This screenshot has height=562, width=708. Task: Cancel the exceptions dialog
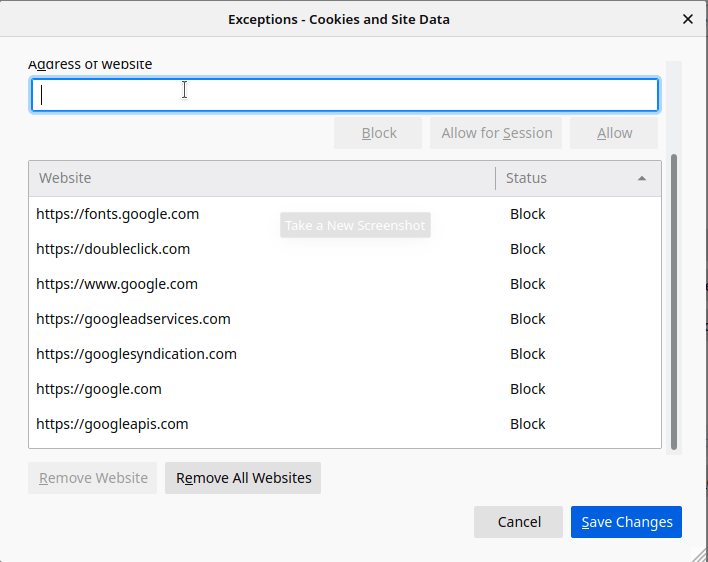pyautogui.click(x=518, y=522)
